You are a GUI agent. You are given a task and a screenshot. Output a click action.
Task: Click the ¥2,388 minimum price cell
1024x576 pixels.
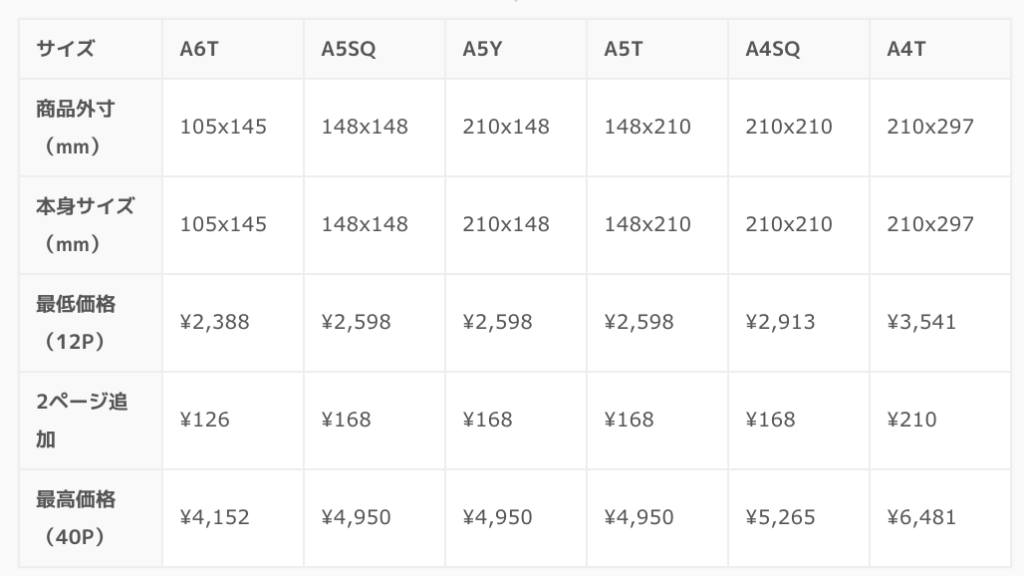(233, 323)
